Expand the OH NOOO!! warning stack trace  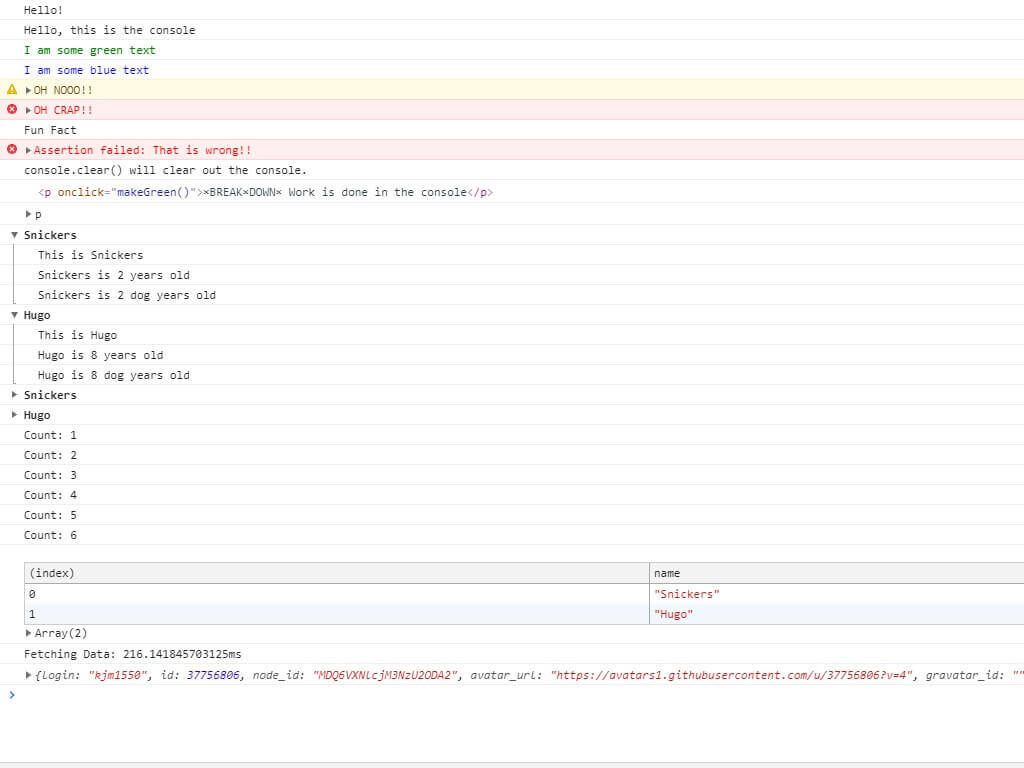coord(28,90)
